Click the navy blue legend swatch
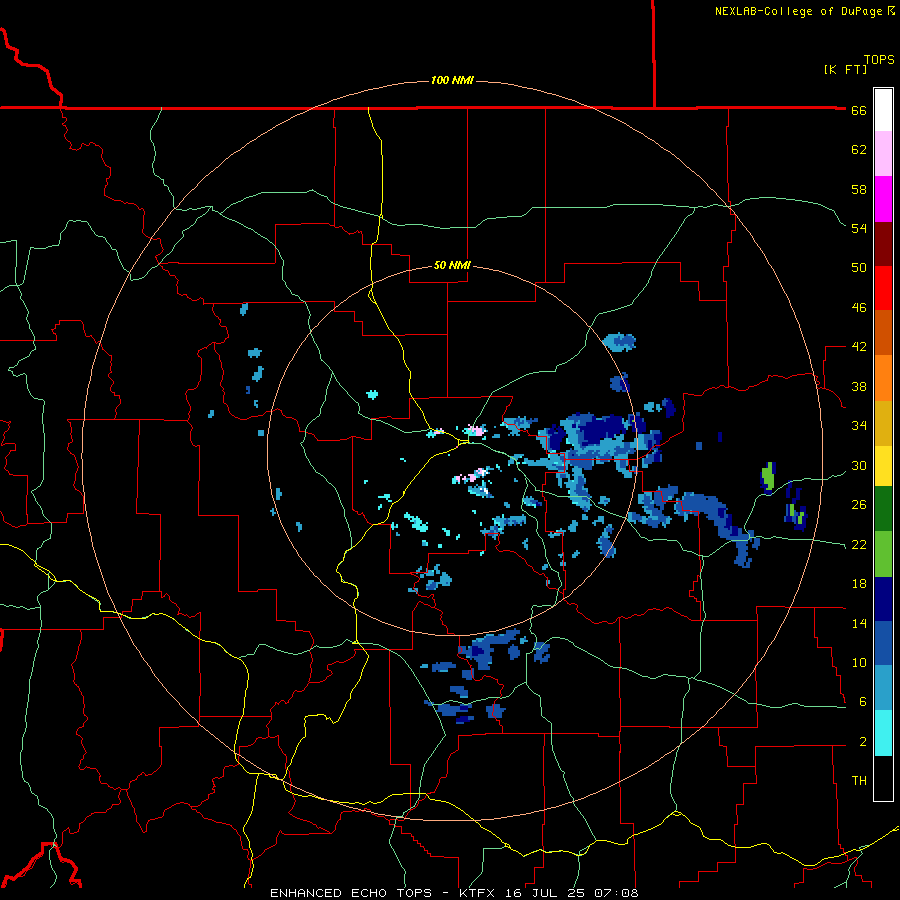 [x=883, y=599]
